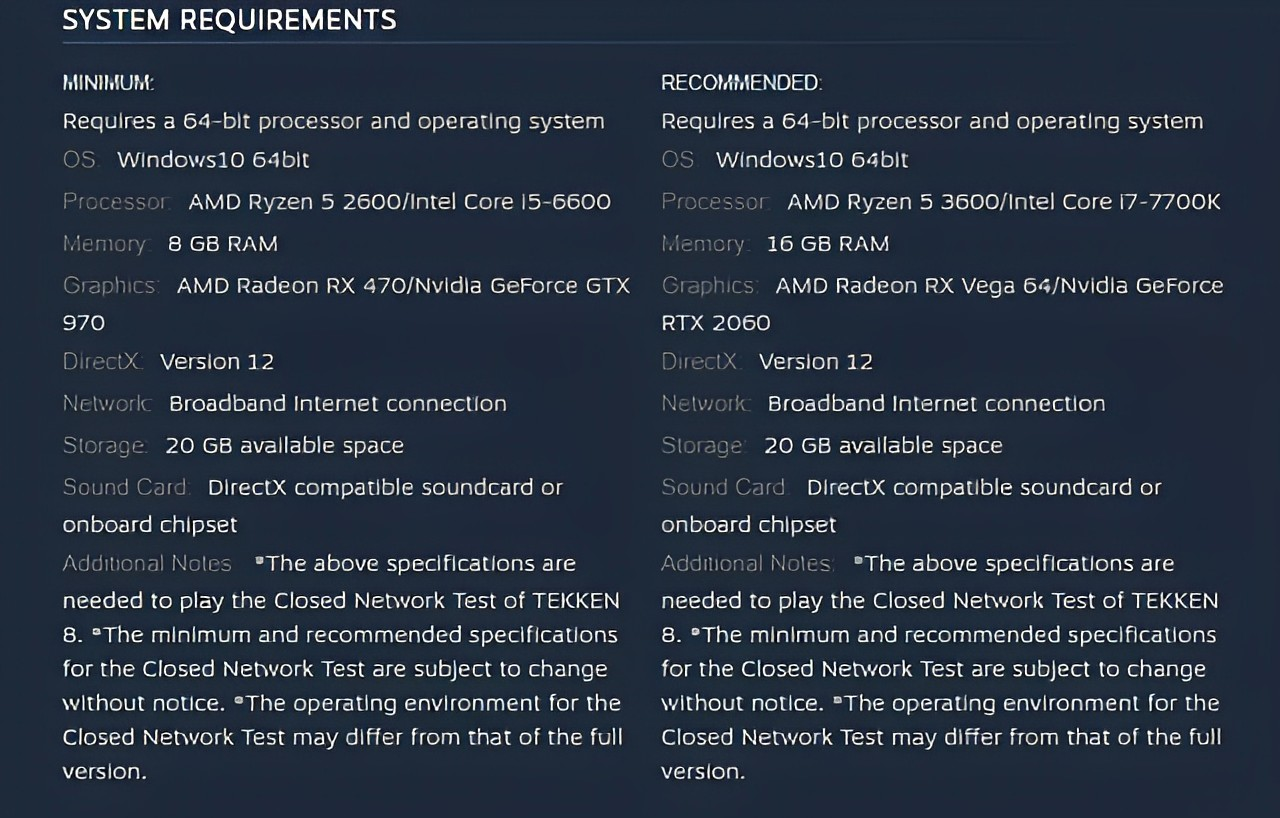Click Windows10 64bit under RECOMMENDED
The height and width of the screenshot is (818, 1280).
812,160
